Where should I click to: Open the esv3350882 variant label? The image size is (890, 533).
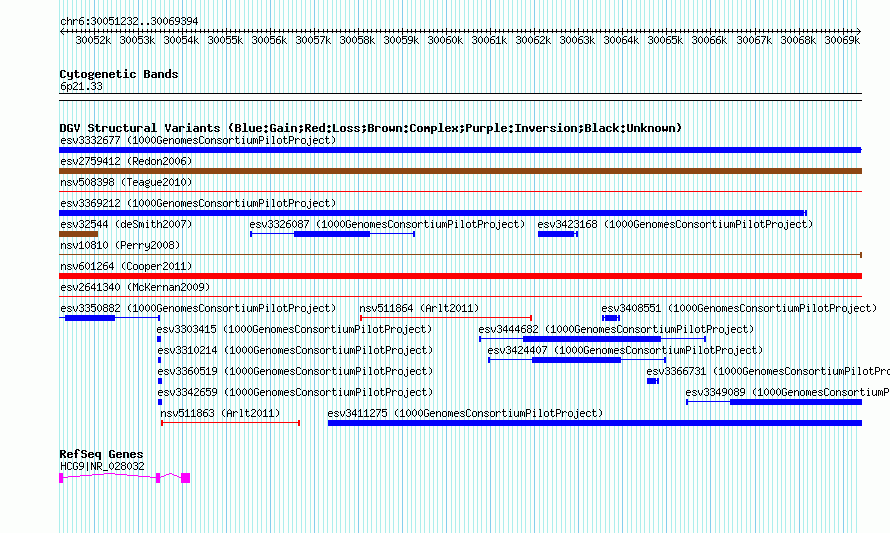[x=198, y=308]
